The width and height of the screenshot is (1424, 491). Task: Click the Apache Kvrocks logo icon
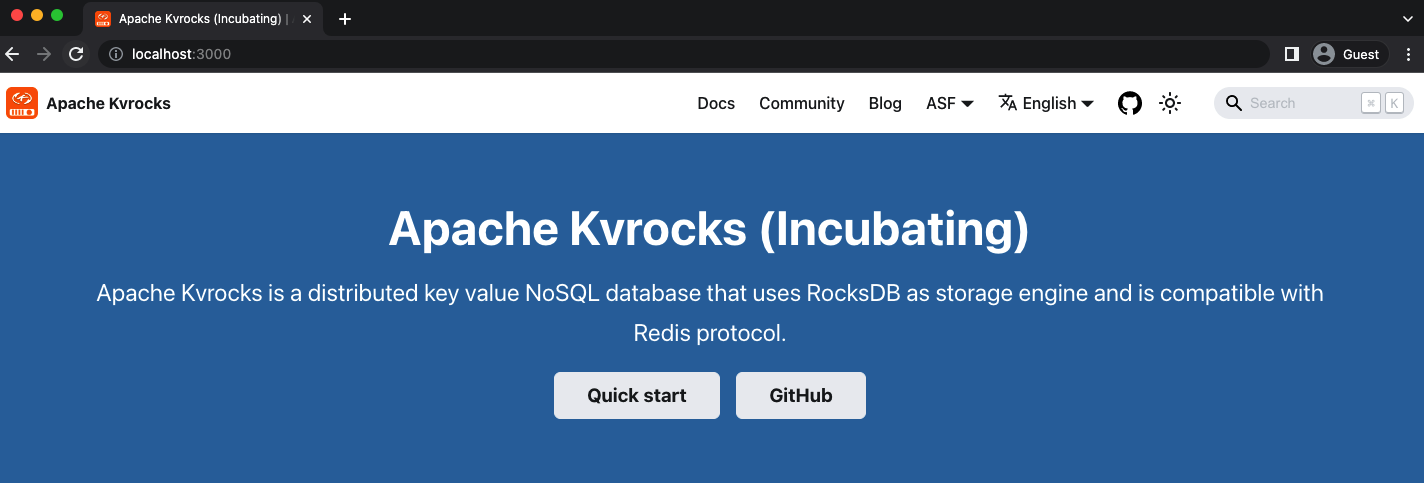tap(22, 103)
